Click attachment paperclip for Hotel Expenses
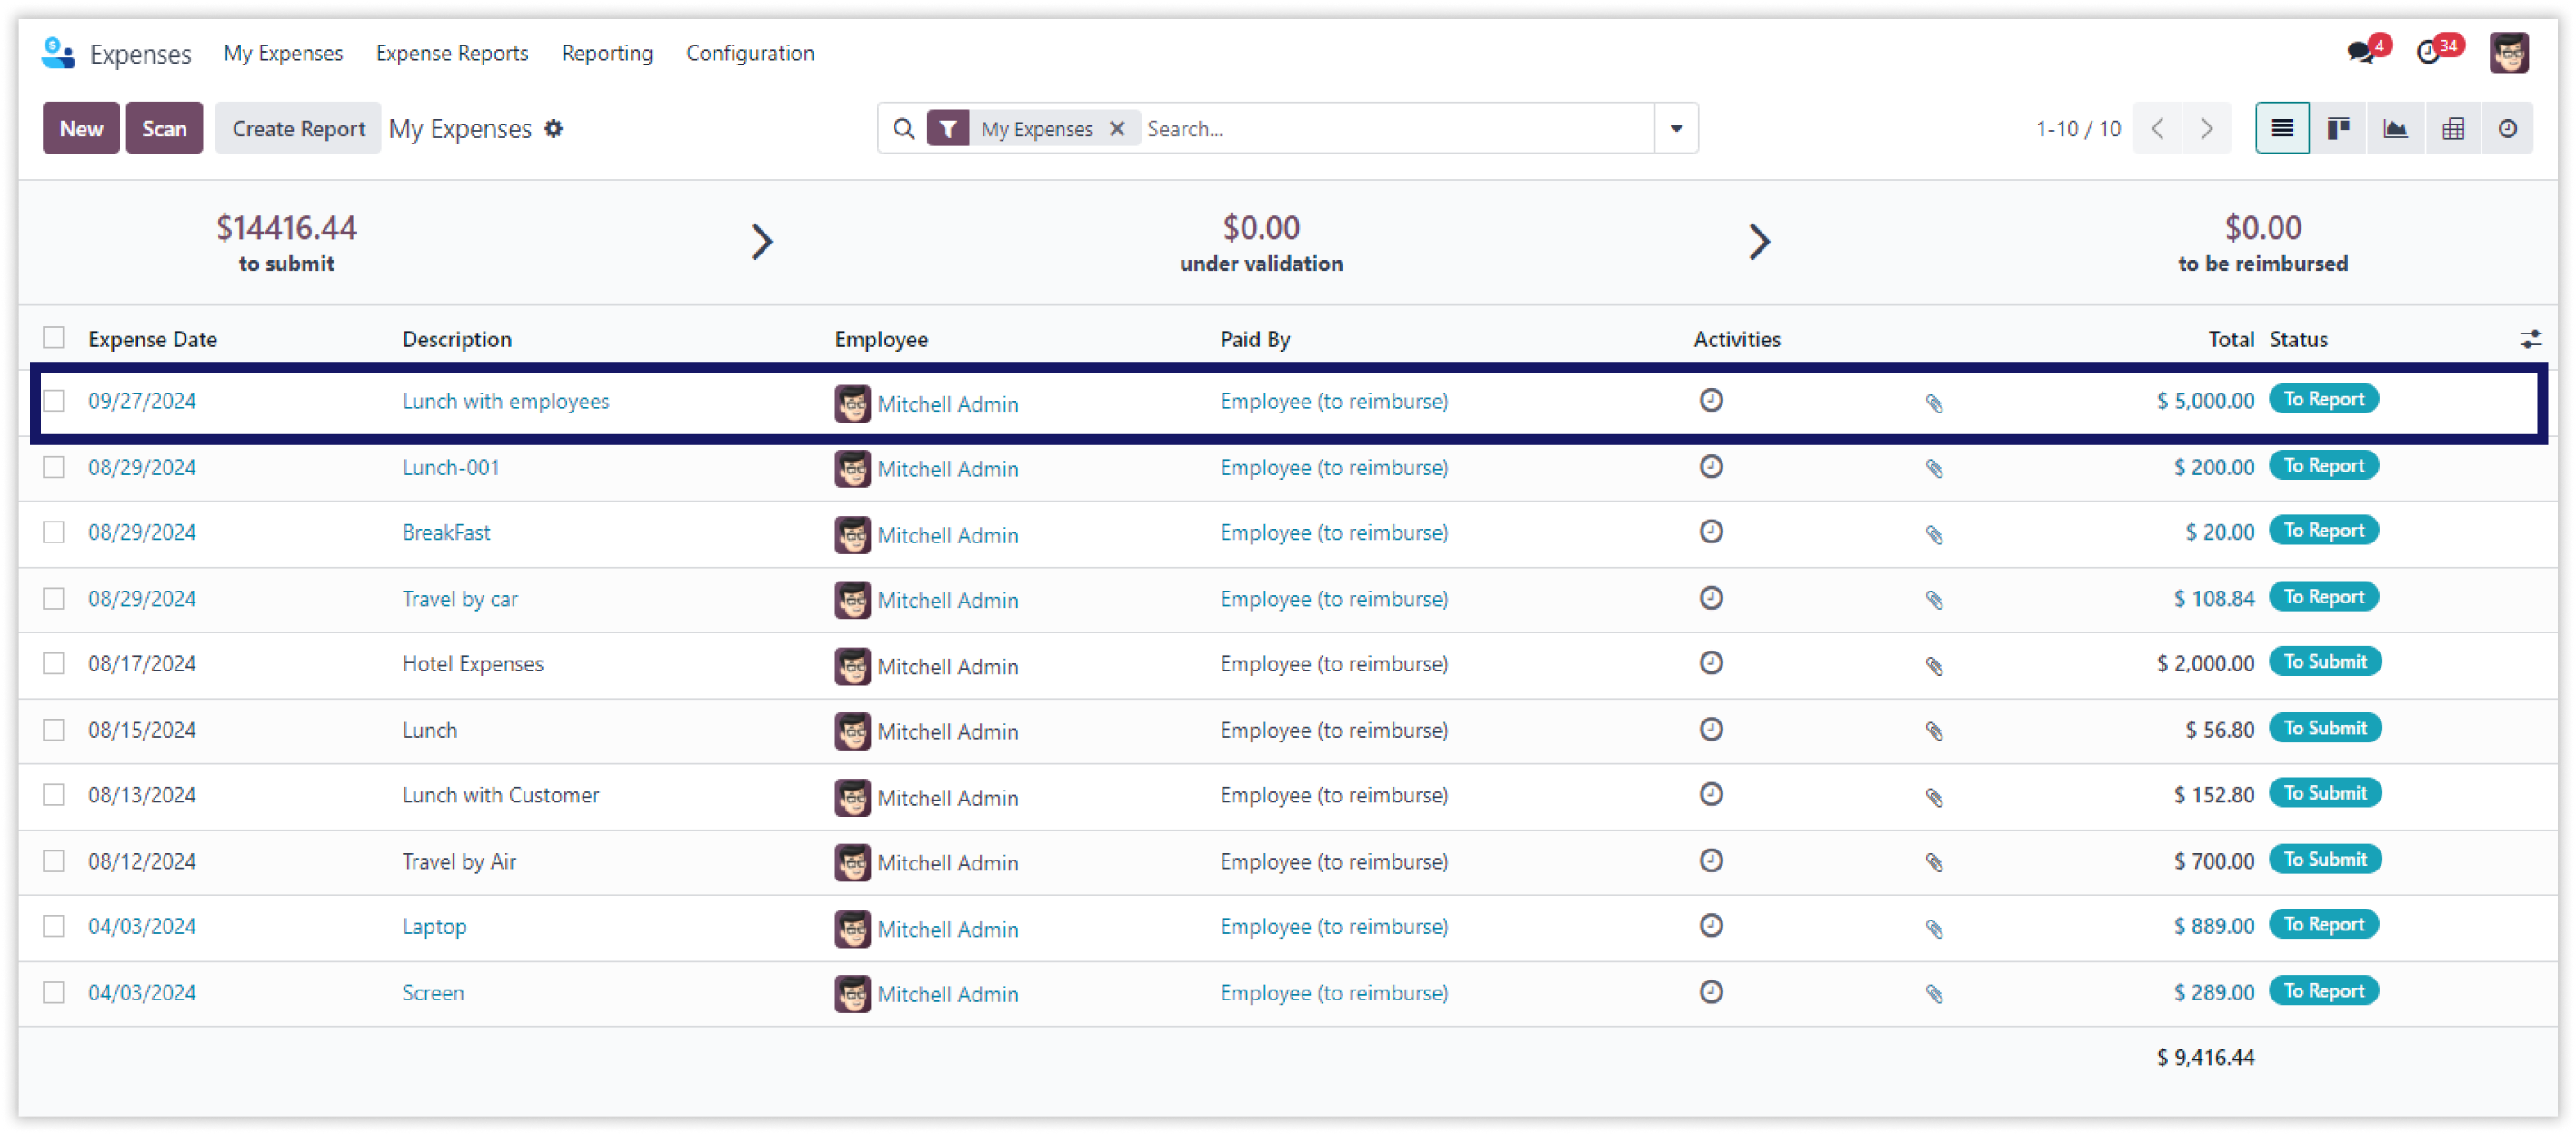The width and height of the screenshot is (2576, 1134). (1934, 666)
